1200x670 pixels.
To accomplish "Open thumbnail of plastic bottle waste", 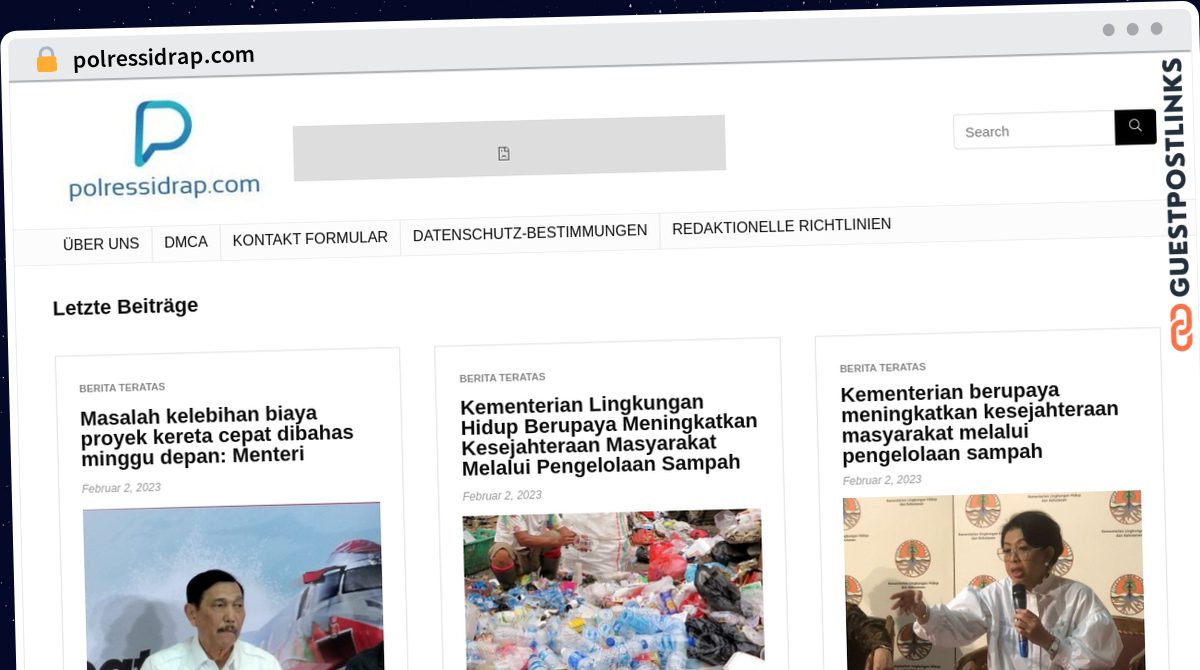I will click(x=613, y=589).
